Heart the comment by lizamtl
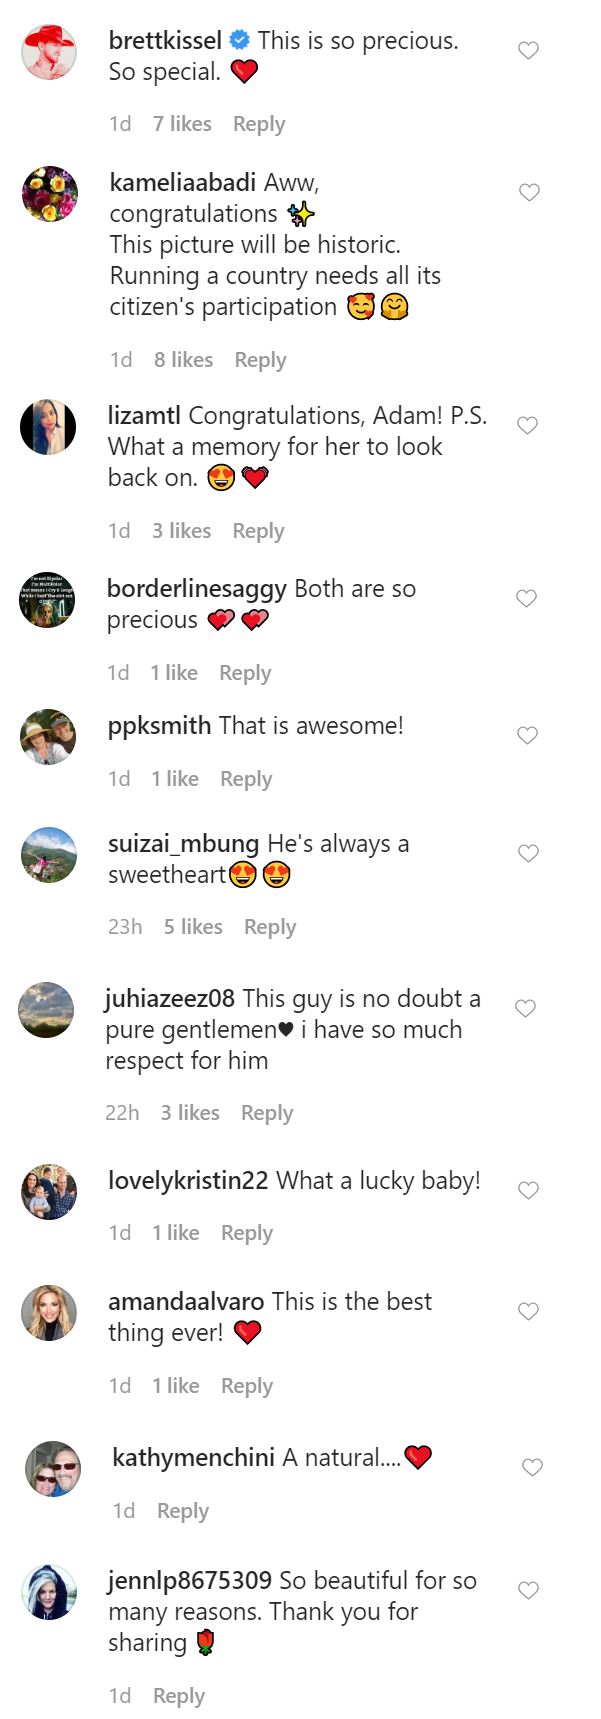The width and height of the screenshot is (601, 1719). [527, 425]
